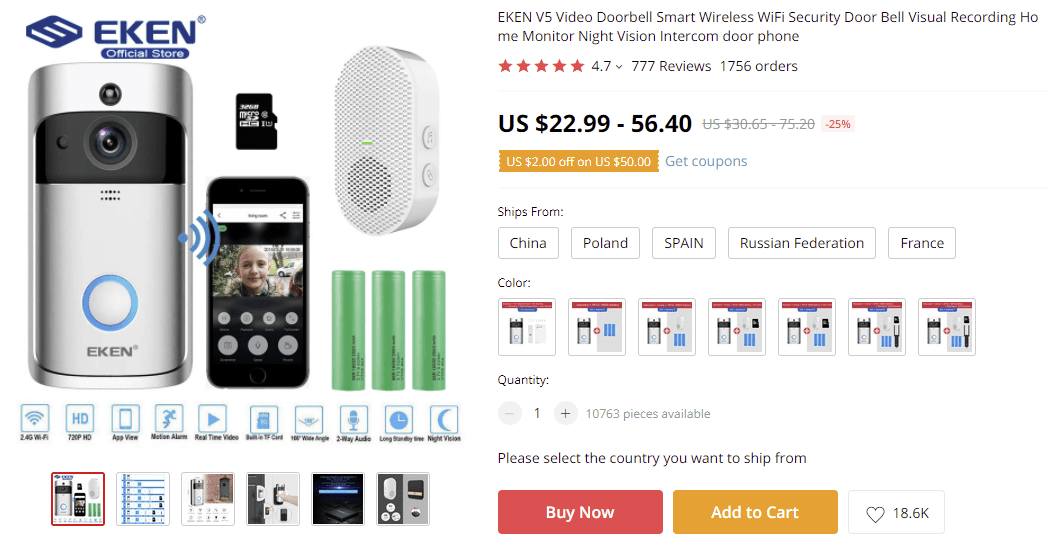1051x545 pixels.
Task: Select China as ship-from country
Action: (528, 243)
